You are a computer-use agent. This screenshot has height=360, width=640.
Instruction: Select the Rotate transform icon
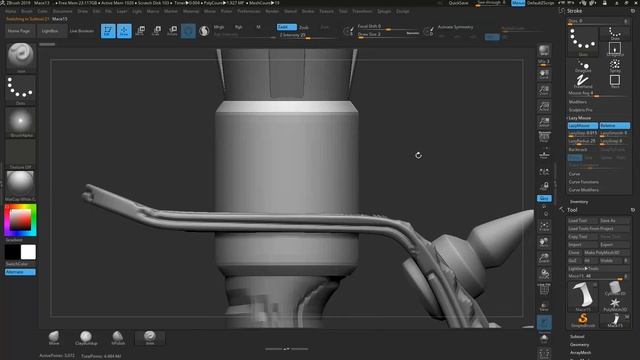172,31
